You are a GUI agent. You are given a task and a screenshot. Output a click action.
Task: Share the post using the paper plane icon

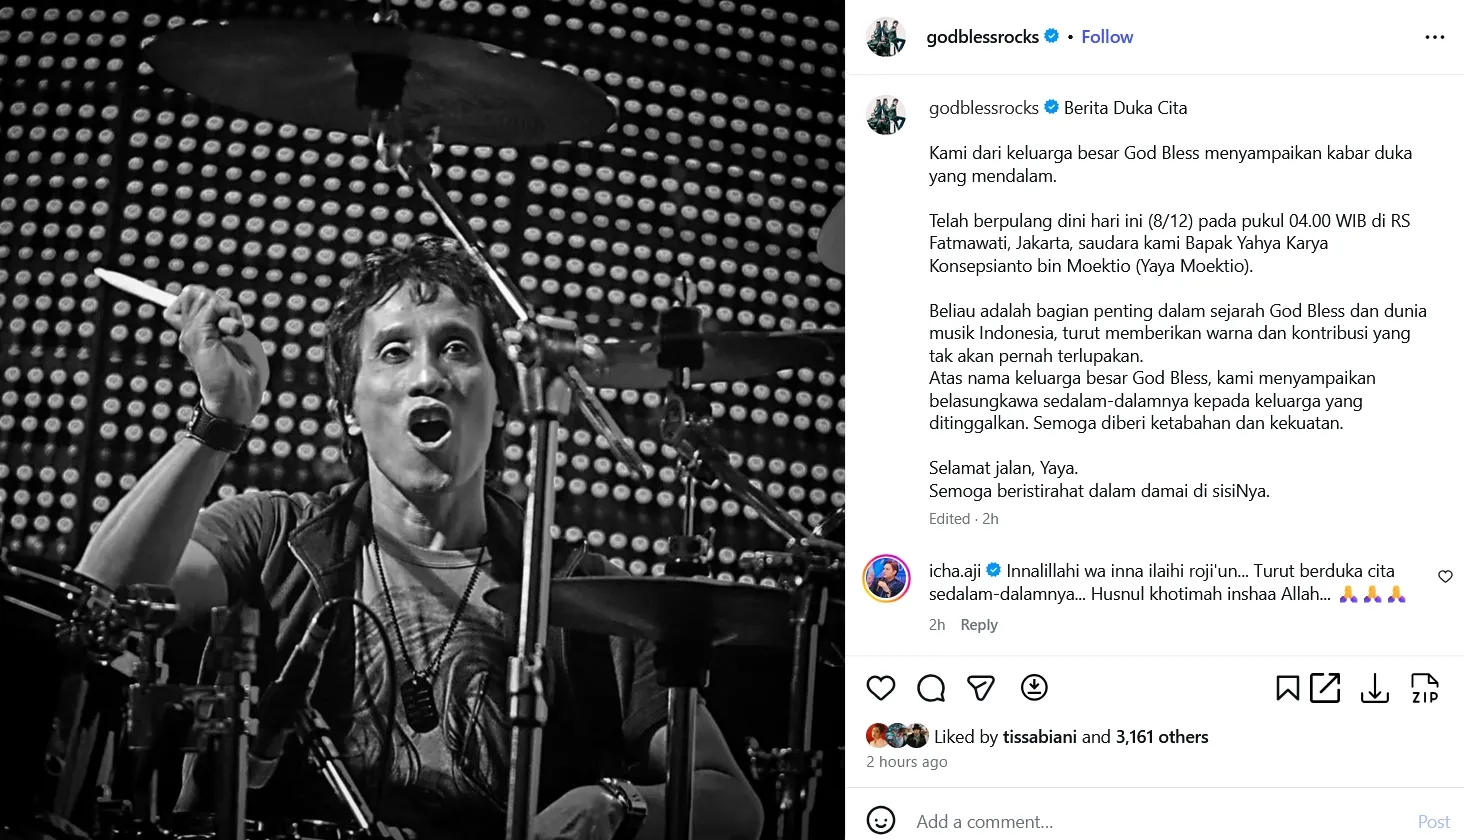point(980,688)
